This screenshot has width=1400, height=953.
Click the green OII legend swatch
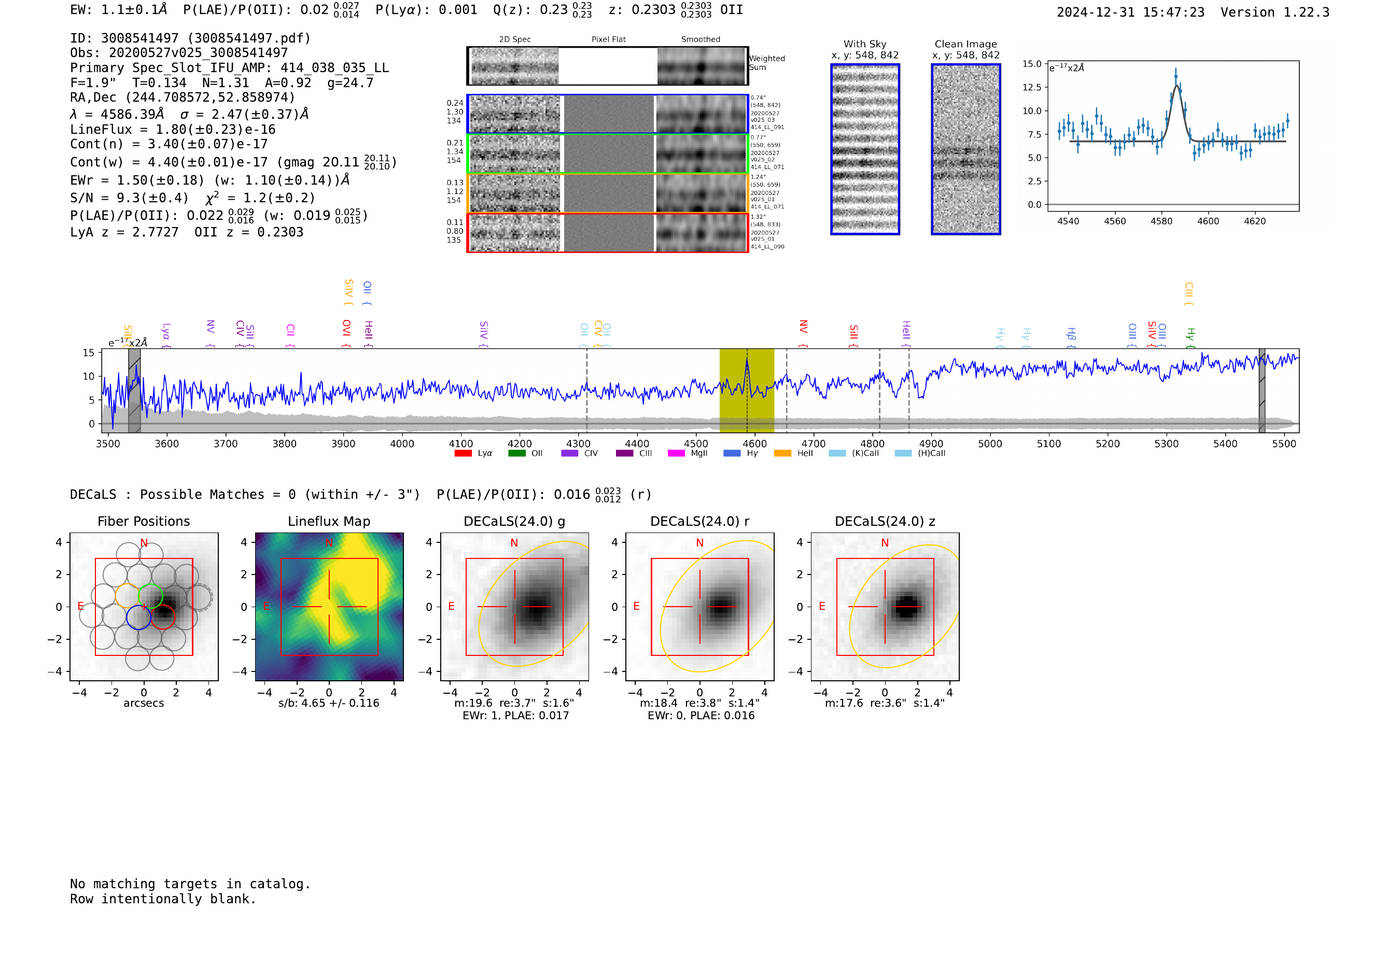coord(516,454)
